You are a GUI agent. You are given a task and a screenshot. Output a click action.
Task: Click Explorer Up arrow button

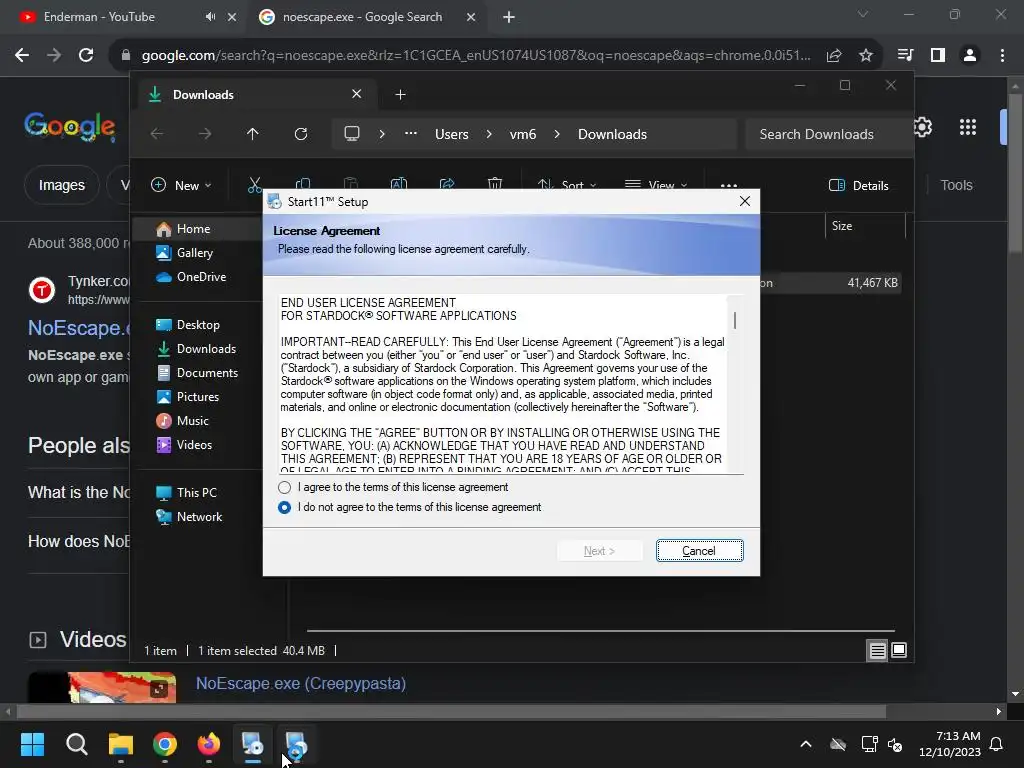pos(253,134)
